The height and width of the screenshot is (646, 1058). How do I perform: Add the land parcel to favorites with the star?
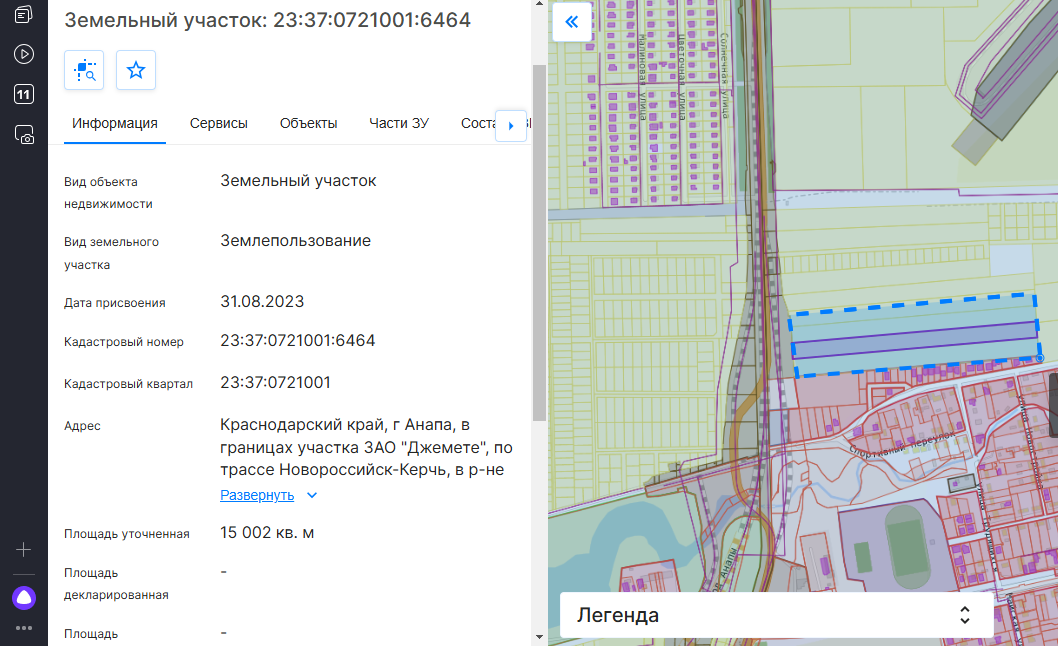pos(136,70)
